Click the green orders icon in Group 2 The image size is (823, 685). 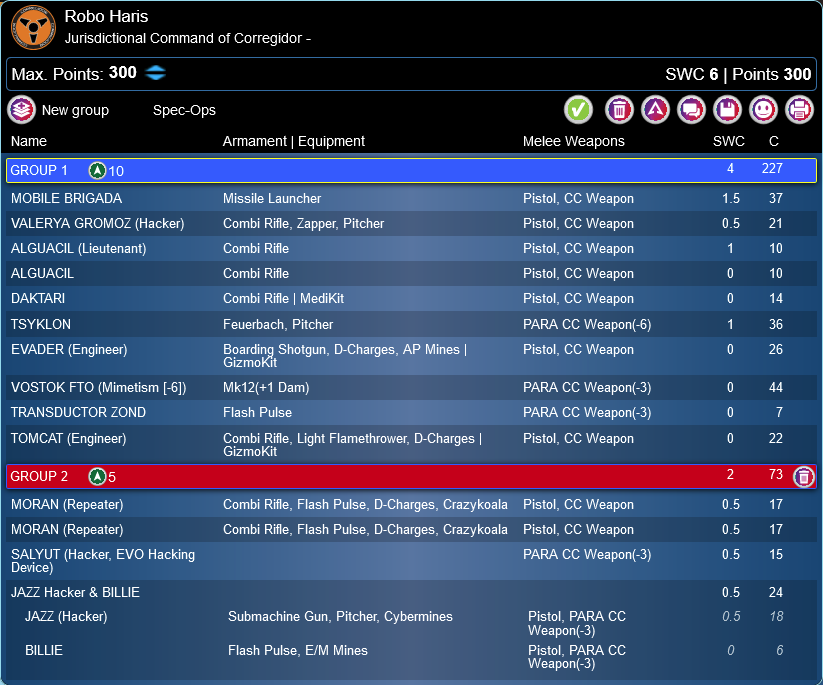pos(97,477)
